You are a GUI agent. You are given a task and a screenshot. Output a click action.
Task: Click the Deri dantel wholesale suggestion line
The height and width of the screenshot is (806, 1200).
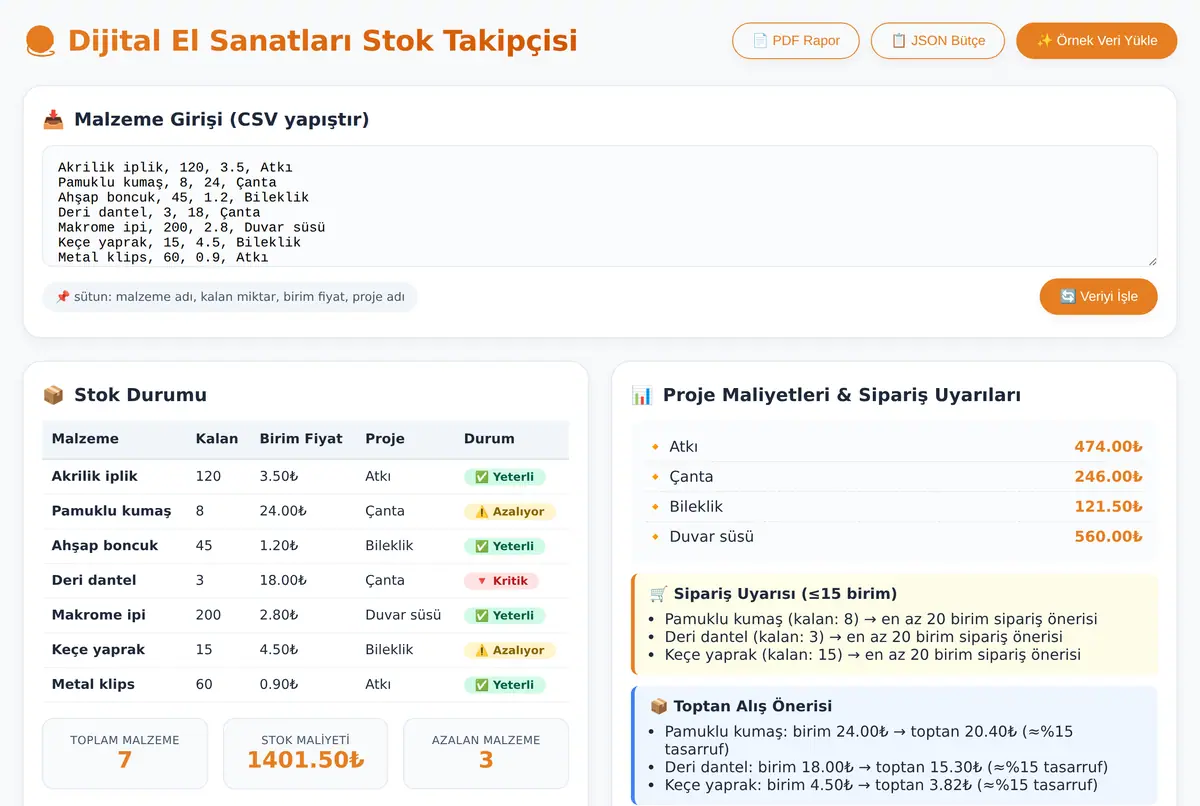point(886,767)
